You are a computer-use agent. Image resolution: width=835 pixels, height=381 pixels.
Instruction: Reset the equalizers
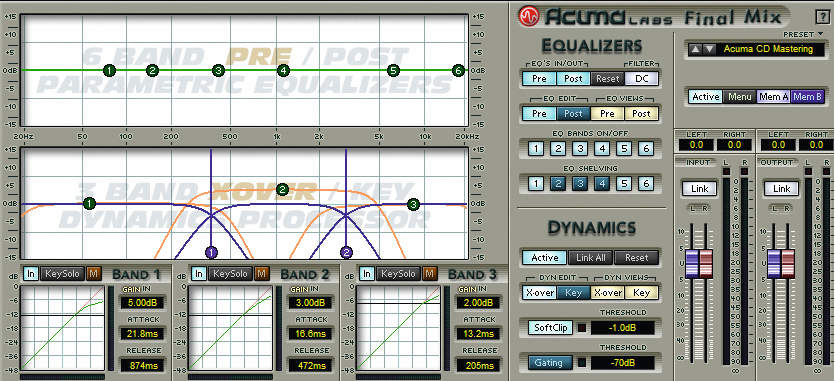607,78
